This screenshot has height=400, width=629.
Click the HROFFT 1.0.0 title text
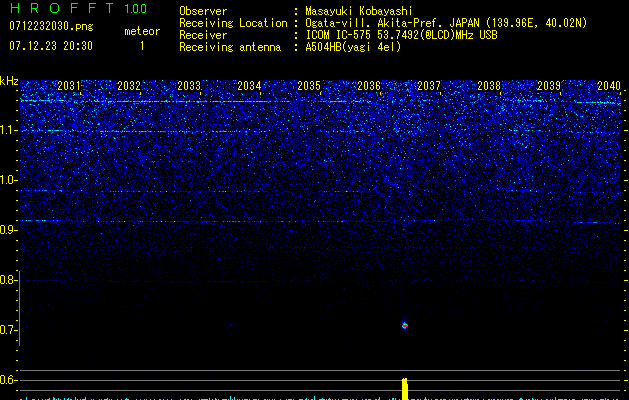pyautogui.click(x=78, y=8)
